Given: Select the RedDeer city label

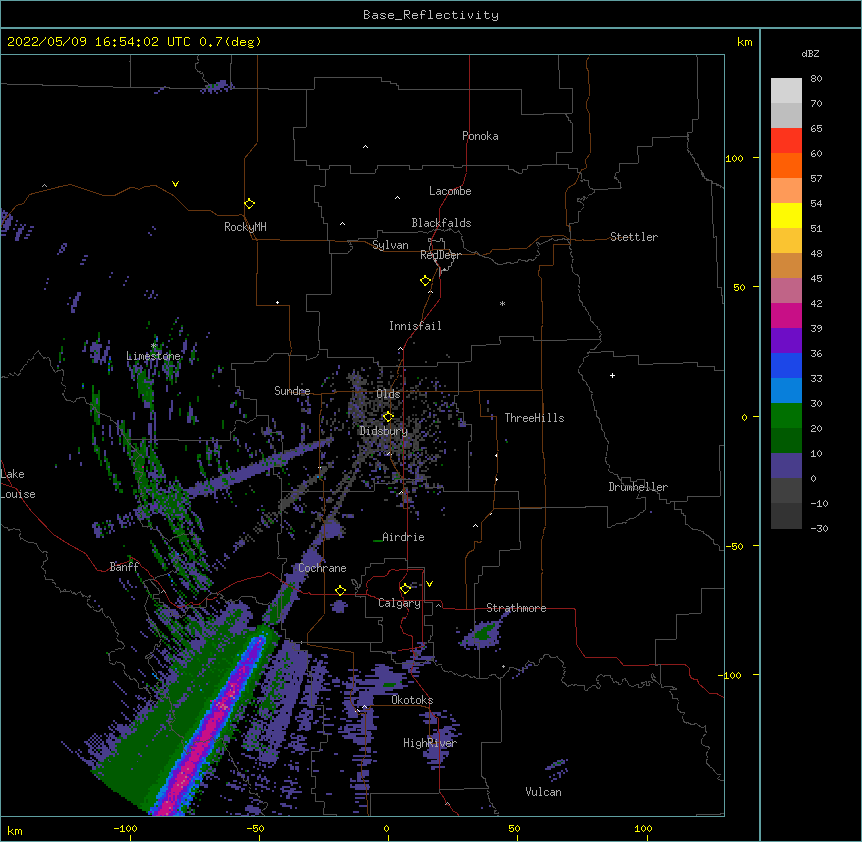Looking at the screenshot, I should [440, 255].
